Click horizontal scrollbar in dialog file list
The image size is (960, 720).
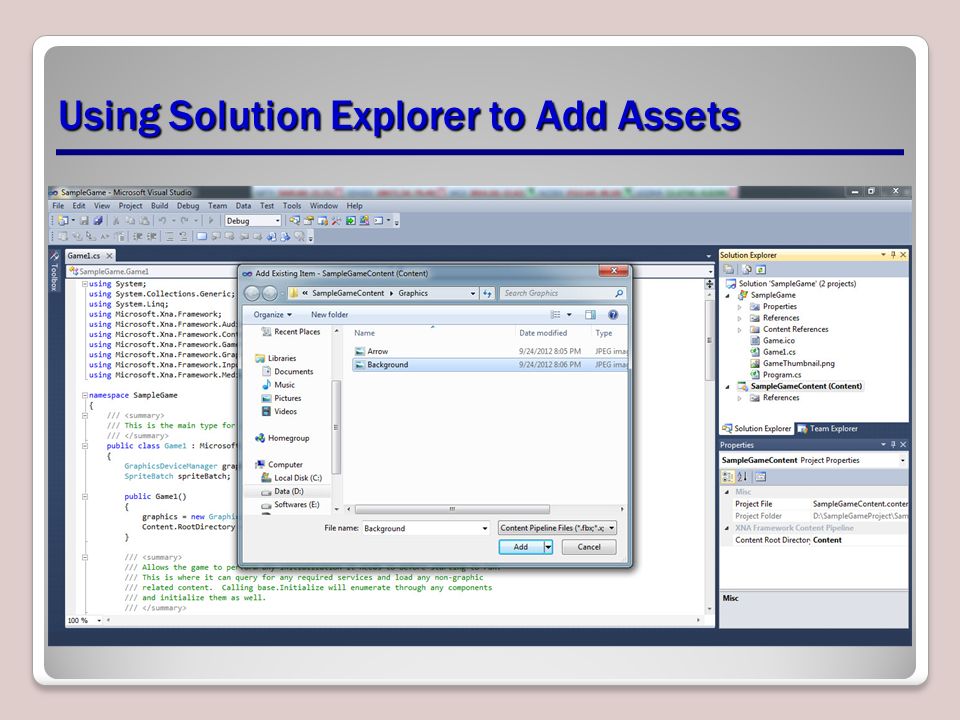pyautogui.click(x=452, y=509)
